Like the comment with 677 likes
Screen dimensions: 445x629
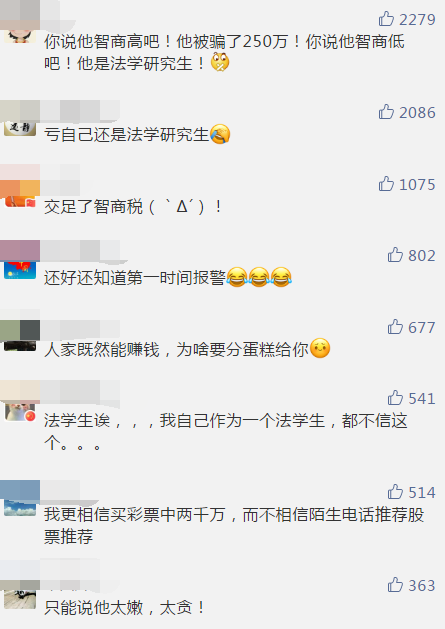click(x=395, y=327)
